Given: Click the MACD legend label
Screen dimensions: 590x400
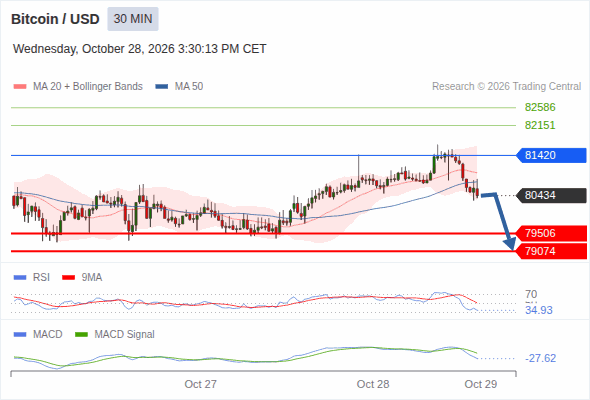Looking at the screenshot, I should pos(48,335).
